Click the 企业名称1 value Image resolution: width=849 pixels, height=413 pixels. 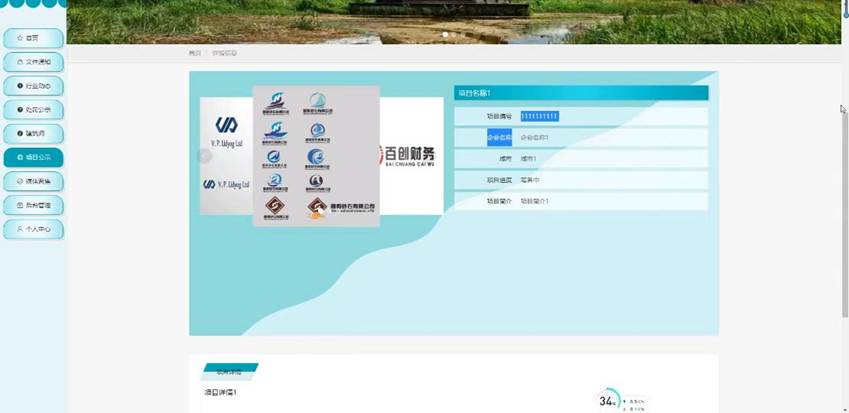534,137
